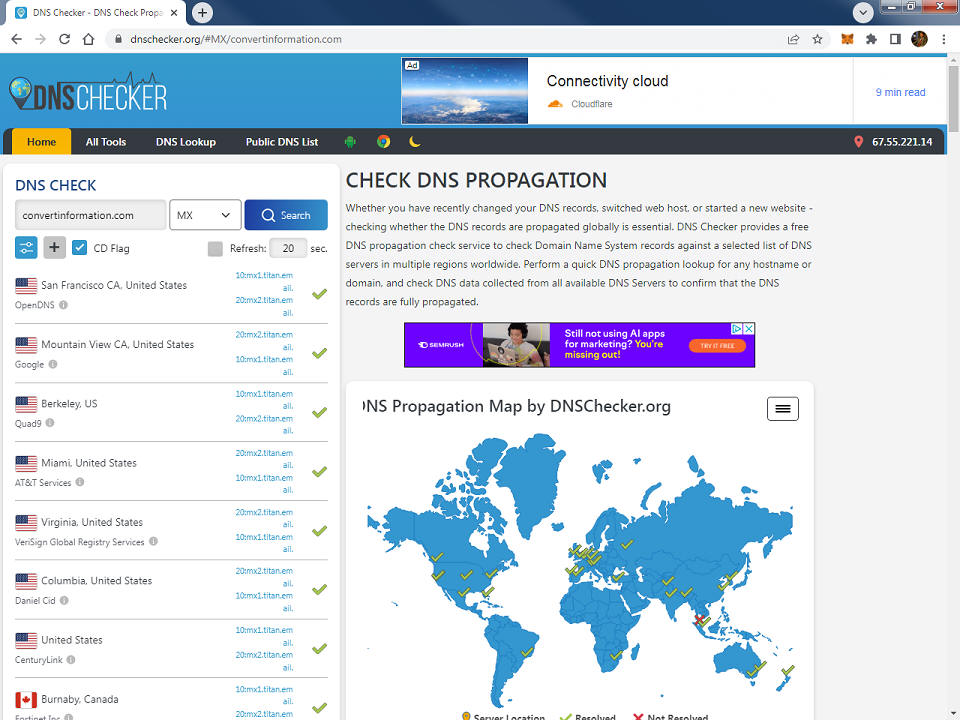
Task: Select San Francisco CA, United States row
Action: pos(171,294)
